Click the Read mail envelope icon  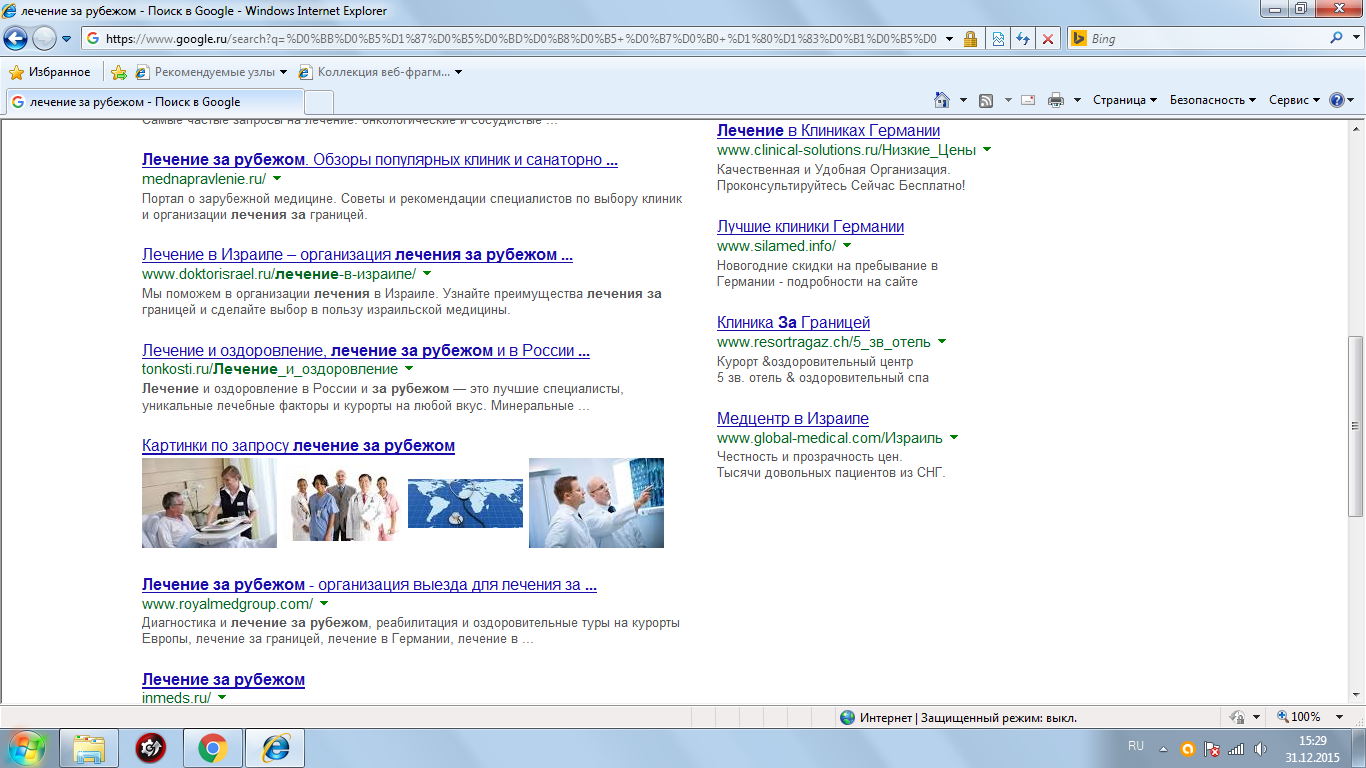click(x=1027, y=100)
